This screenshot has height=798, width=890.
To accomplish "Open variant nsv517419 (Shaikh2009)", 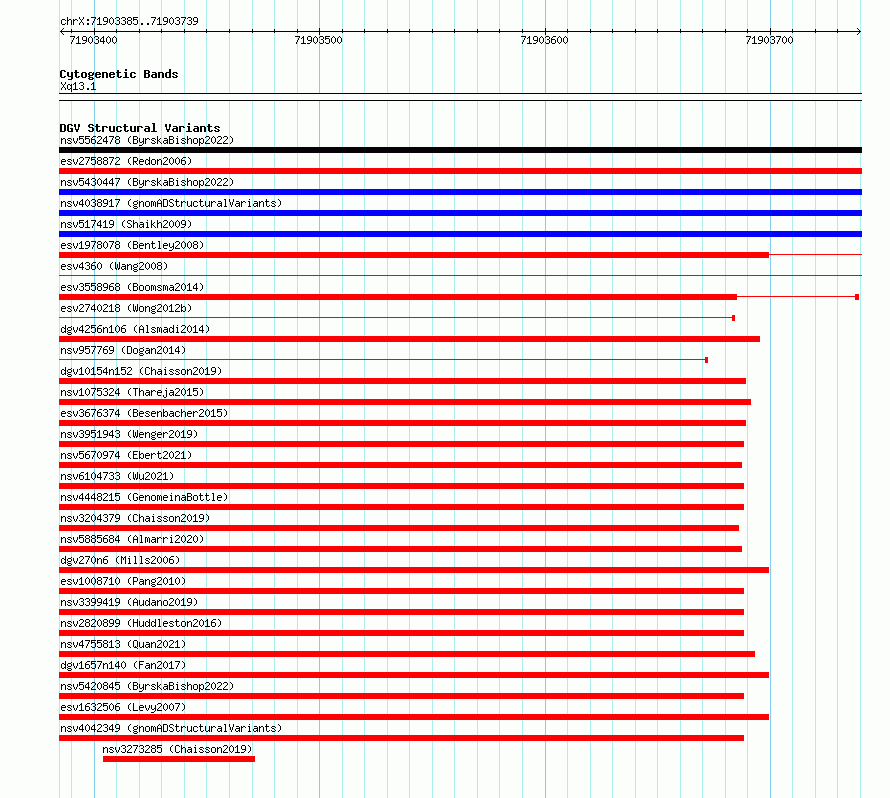I will (x=126, y=224).
